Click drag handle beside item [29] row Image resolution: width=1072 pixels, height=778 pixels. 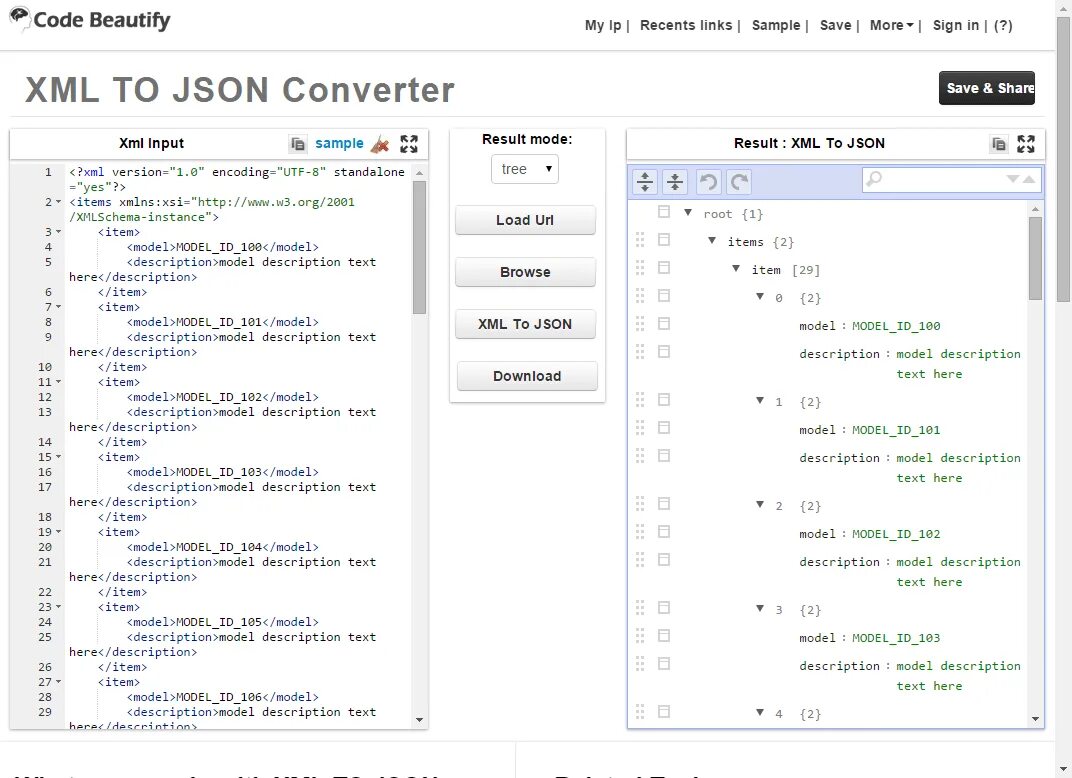click(640, 268)
